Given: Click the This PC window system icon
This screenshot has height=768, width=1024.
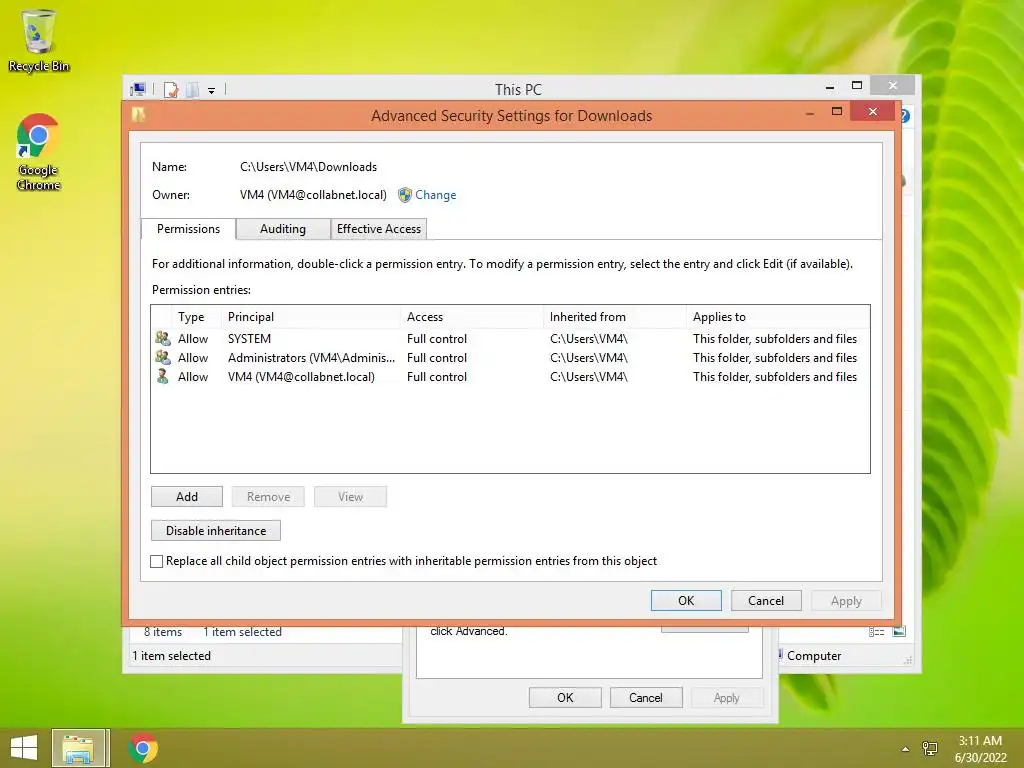Looking at the screenshot, I should tap(138, 89).
